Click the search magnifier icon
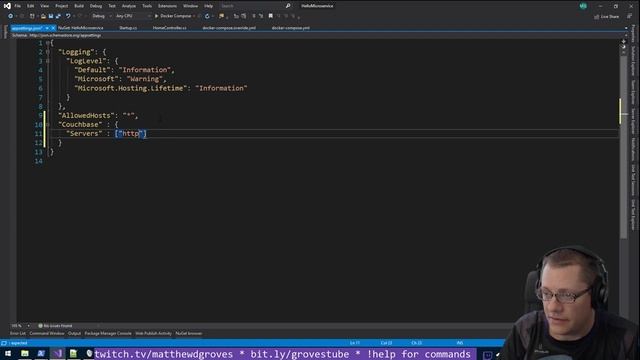Viewport: 640px width, 360px height. point(288,6)
